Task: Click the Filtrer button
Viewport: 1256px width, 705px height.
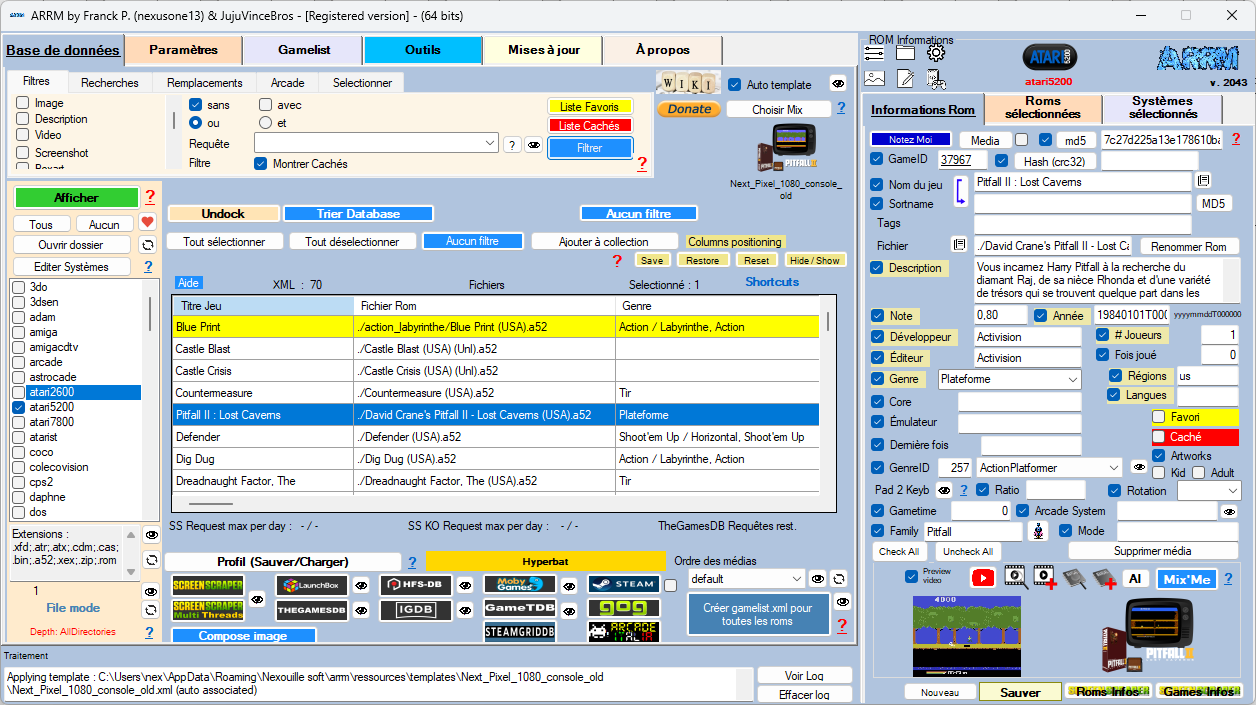Action: (590, 148)
